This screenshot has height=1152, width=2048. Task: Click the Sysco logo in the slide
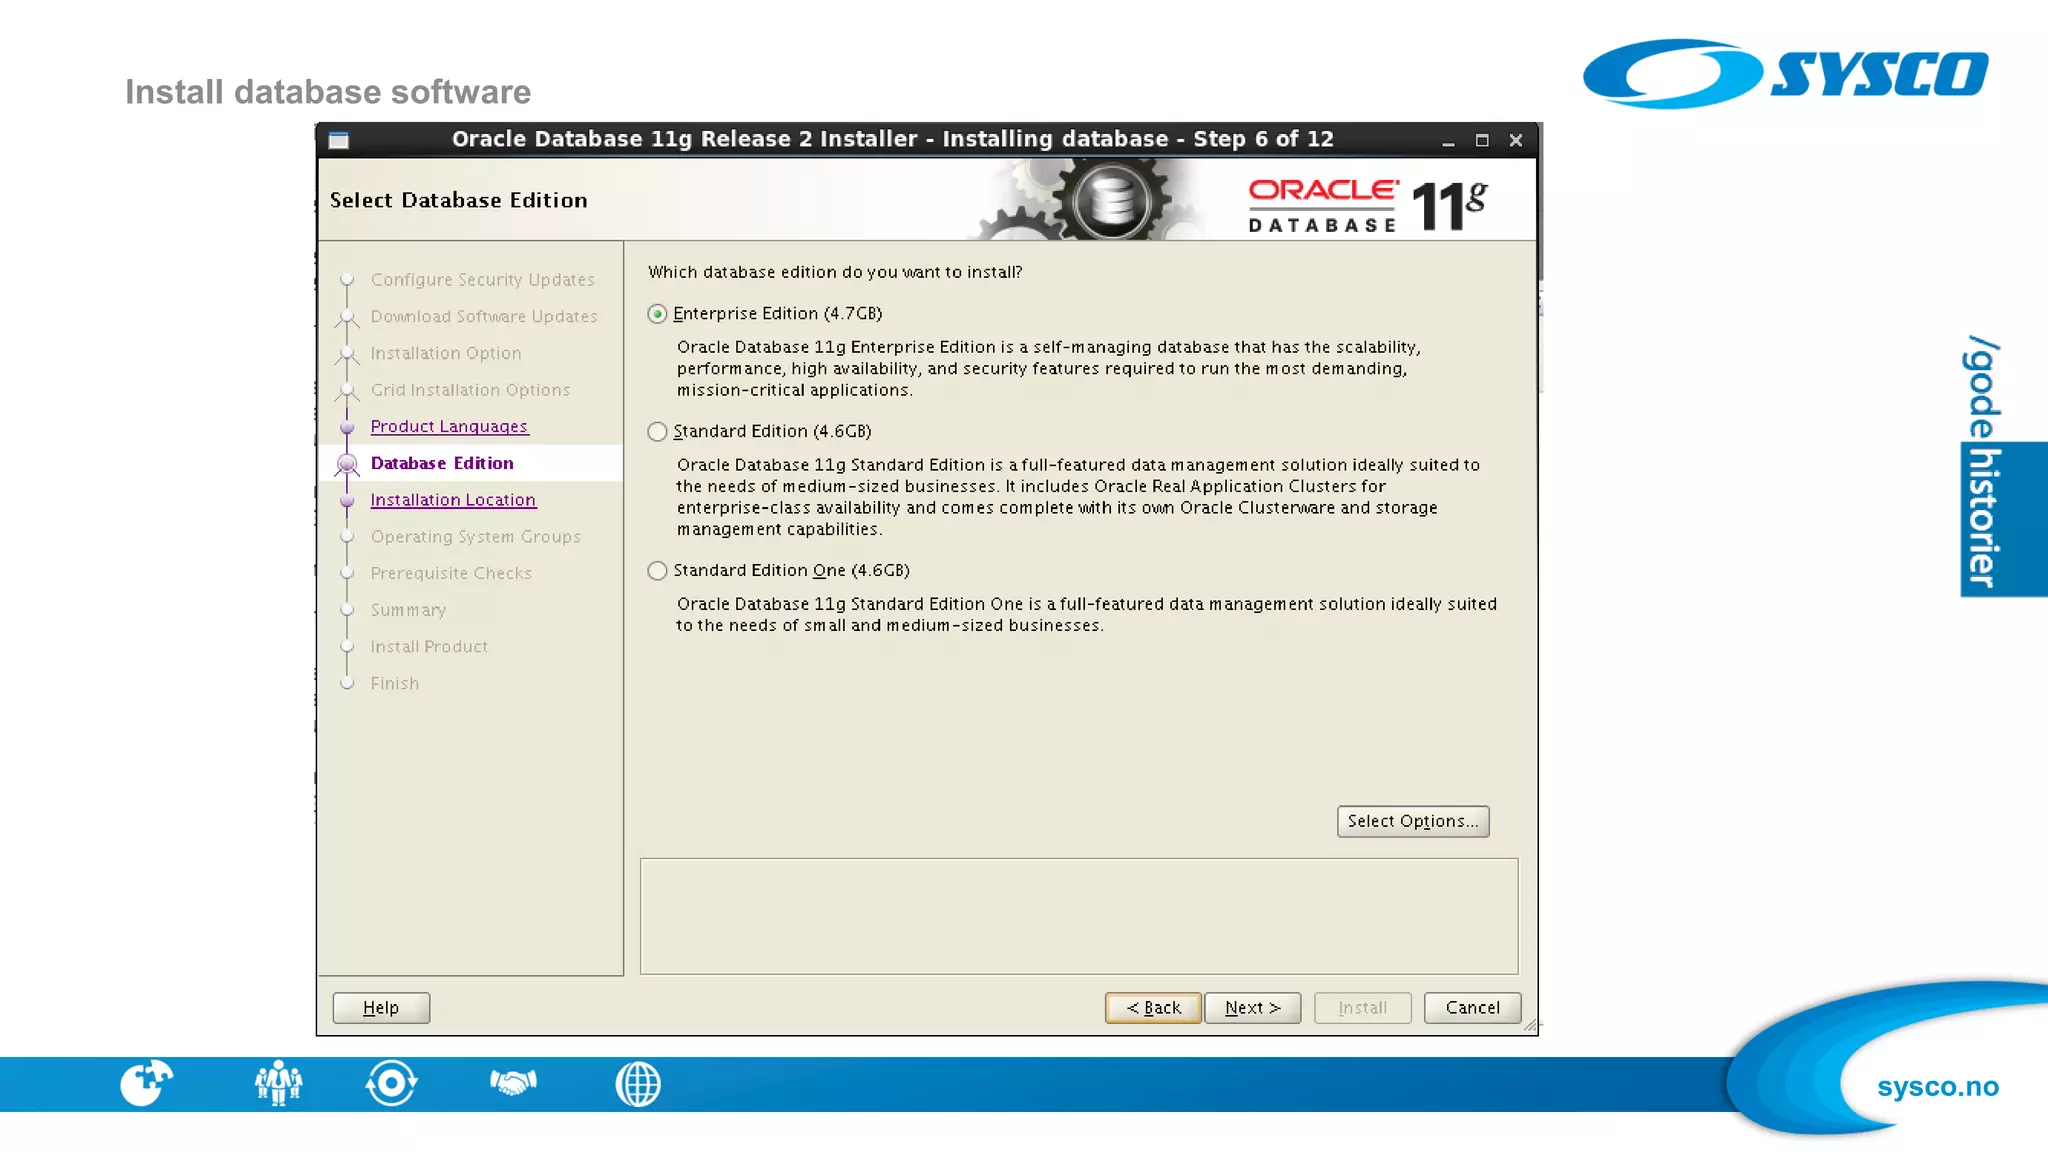pos(1786,74)
